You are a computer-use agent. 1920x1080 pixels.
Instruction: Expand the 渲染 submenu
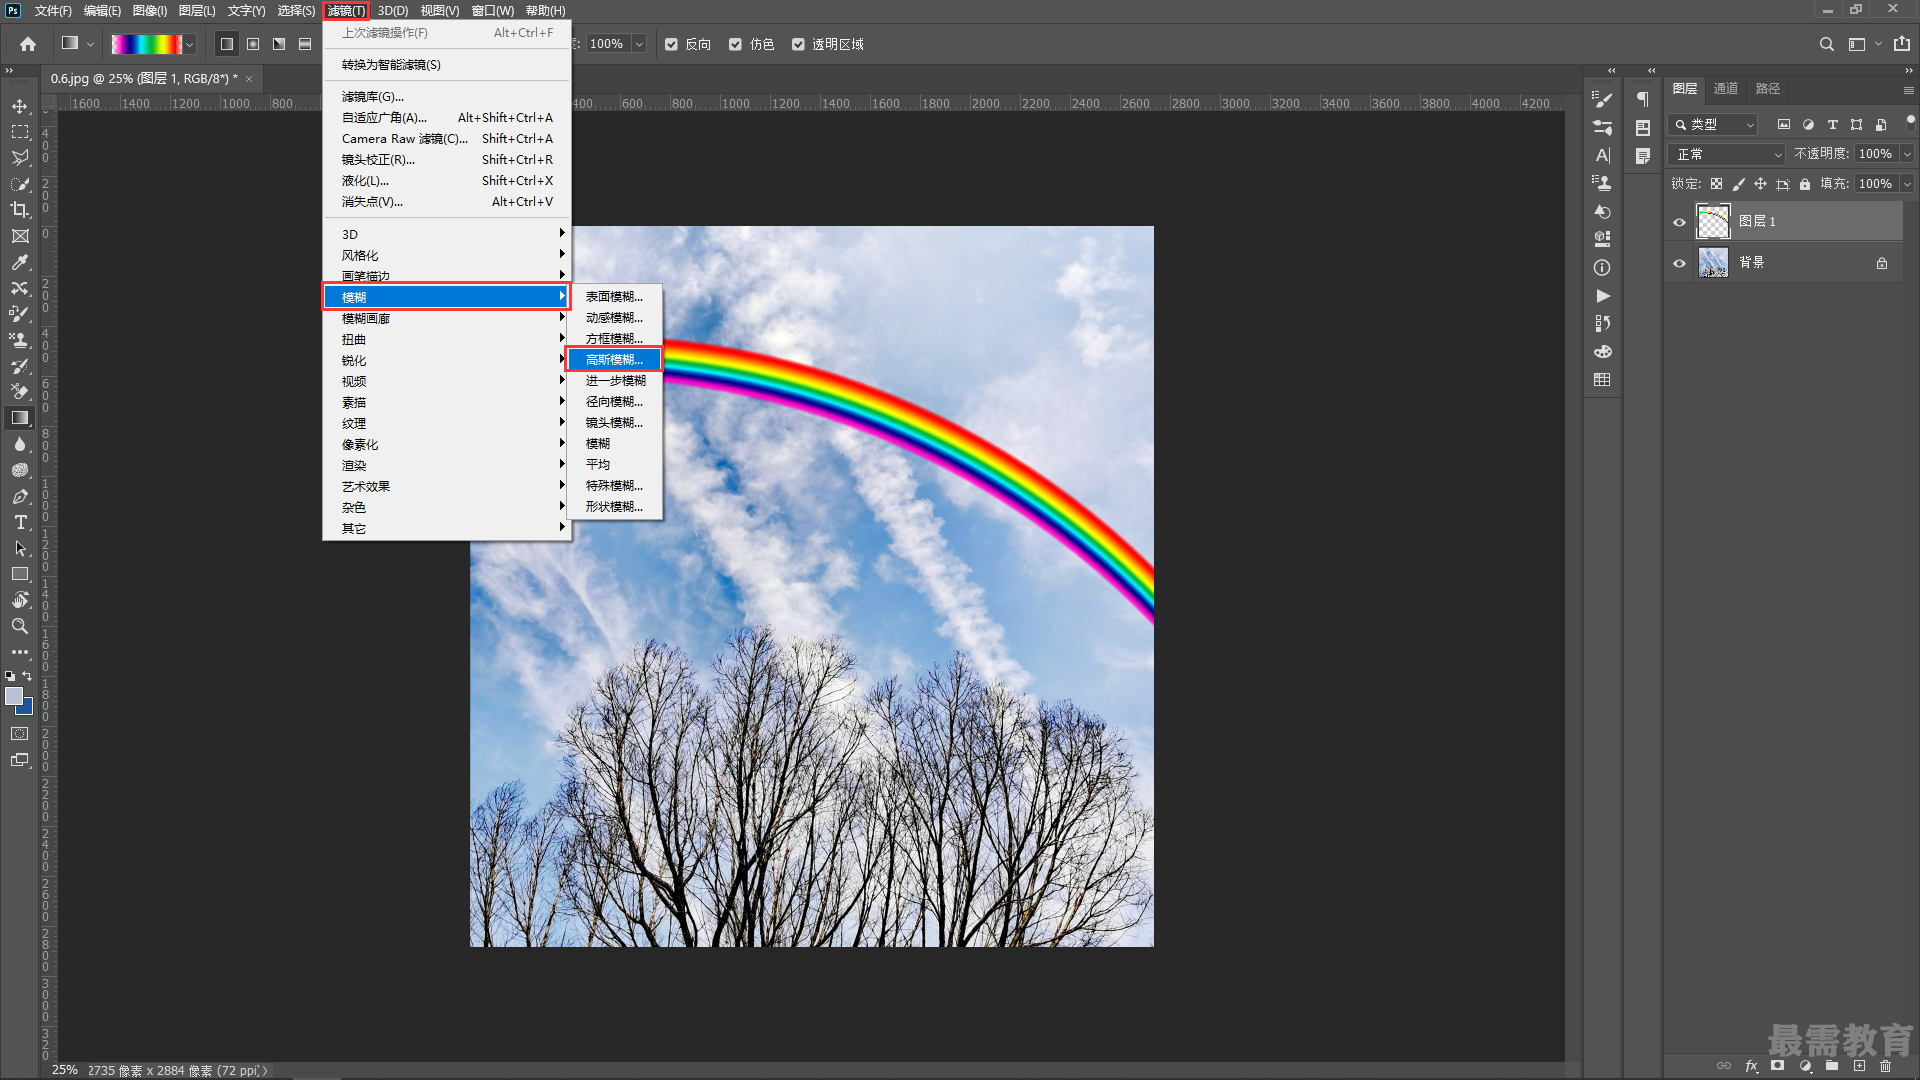446,466
